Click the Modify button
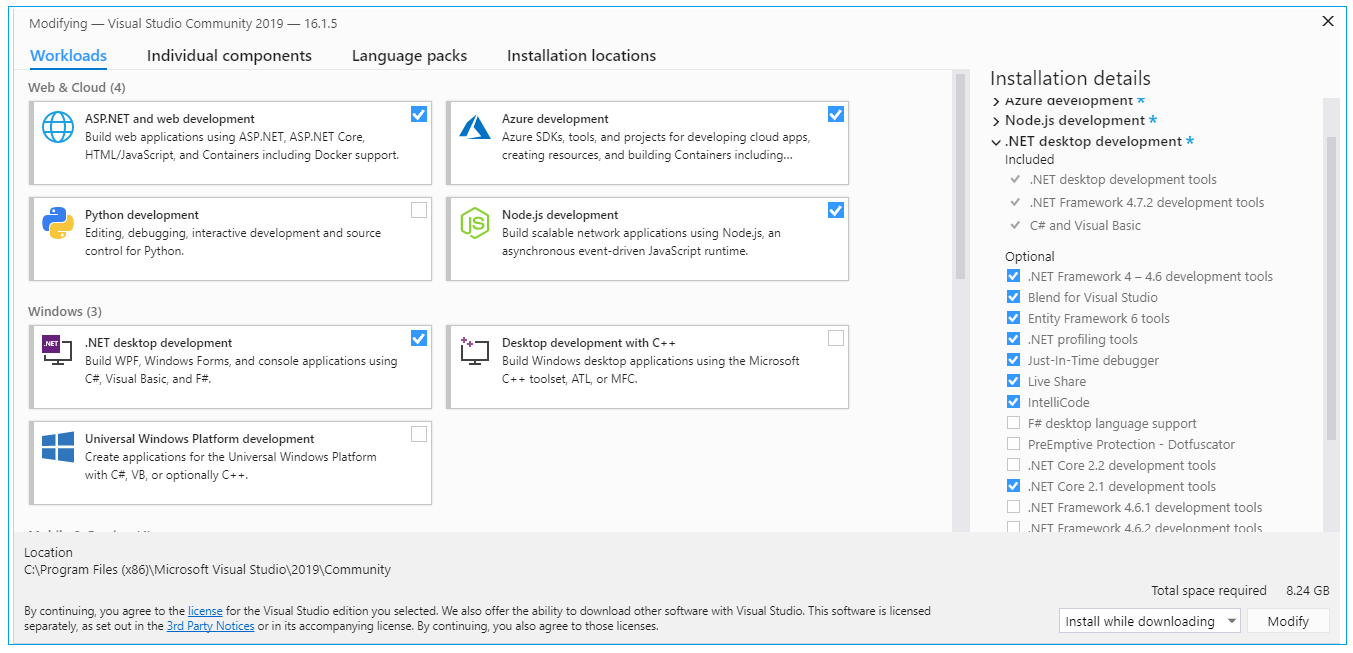This screenshot has height=653, width=1353. (1288, 621)
